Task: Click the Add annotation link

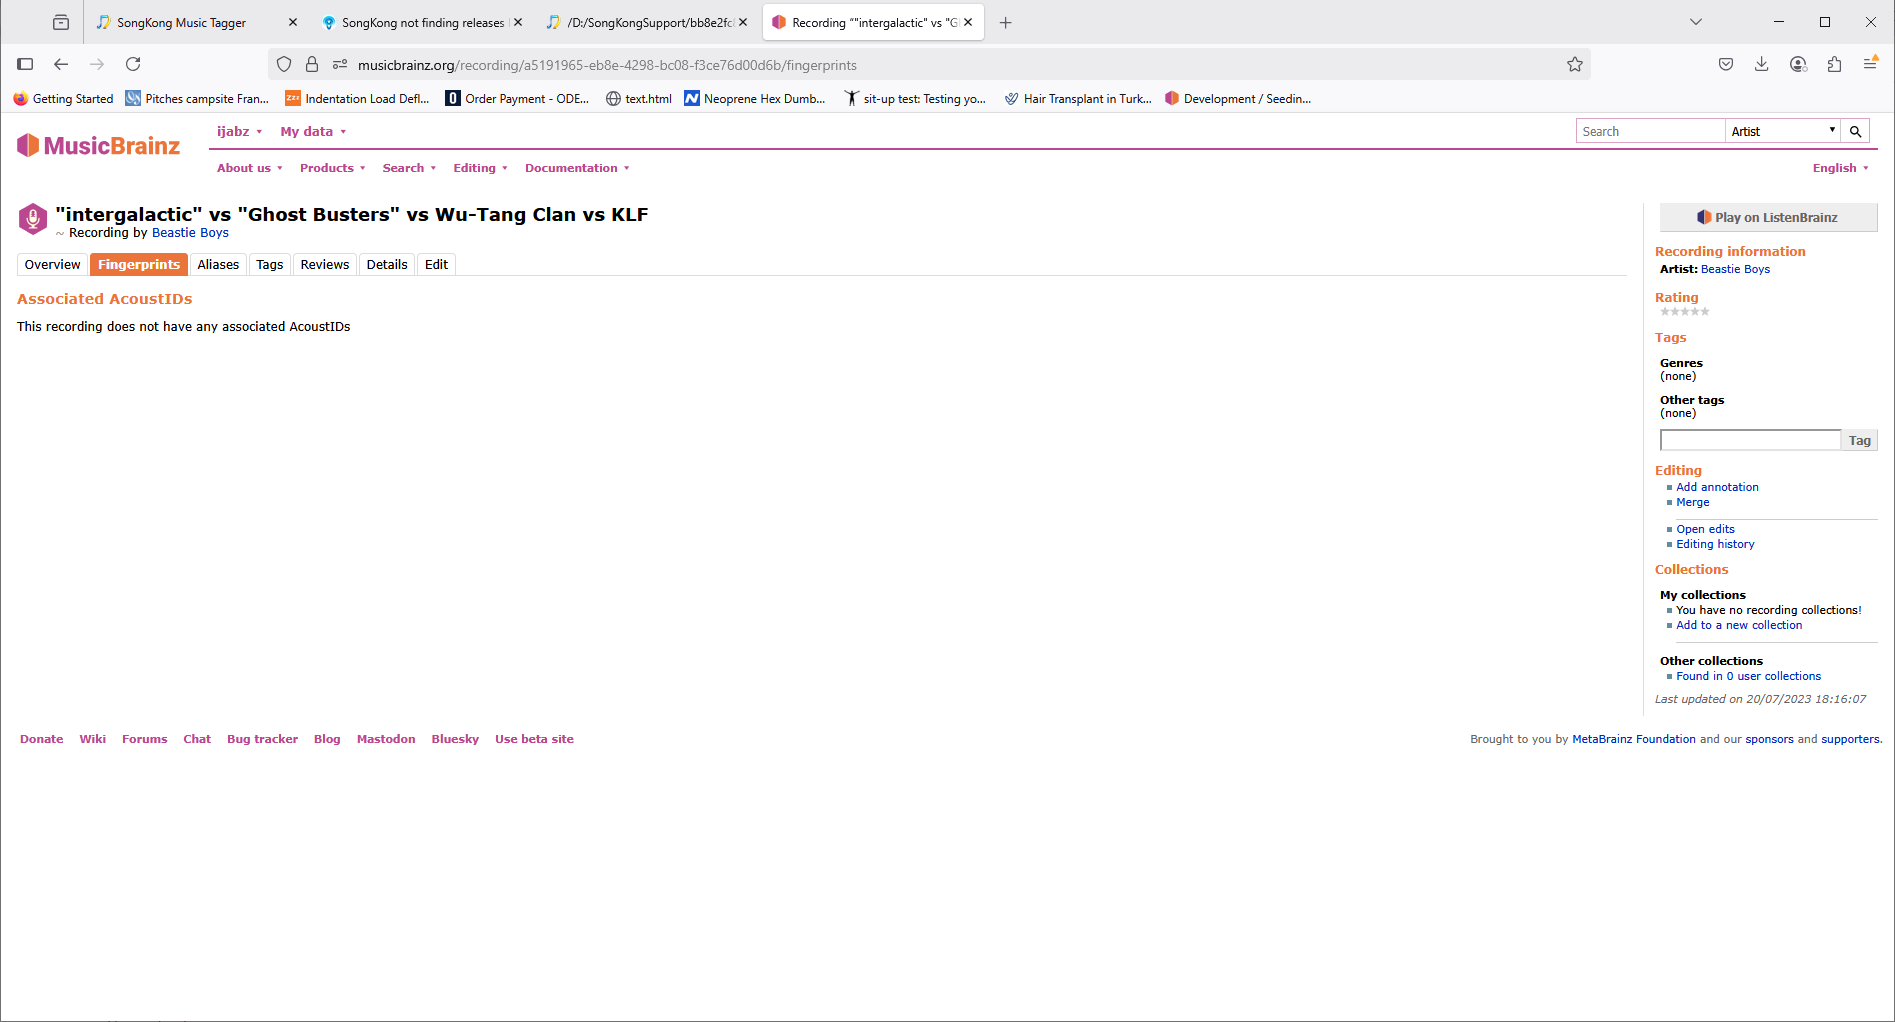Action: pyautogui.click(x=1717, y=487)
